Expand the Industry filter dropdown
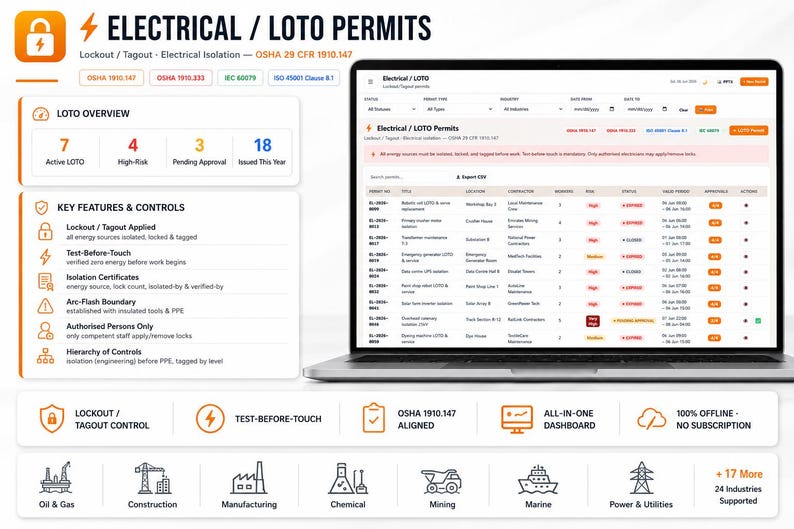Viewport: 794px width, 529px height. point(532,109)
